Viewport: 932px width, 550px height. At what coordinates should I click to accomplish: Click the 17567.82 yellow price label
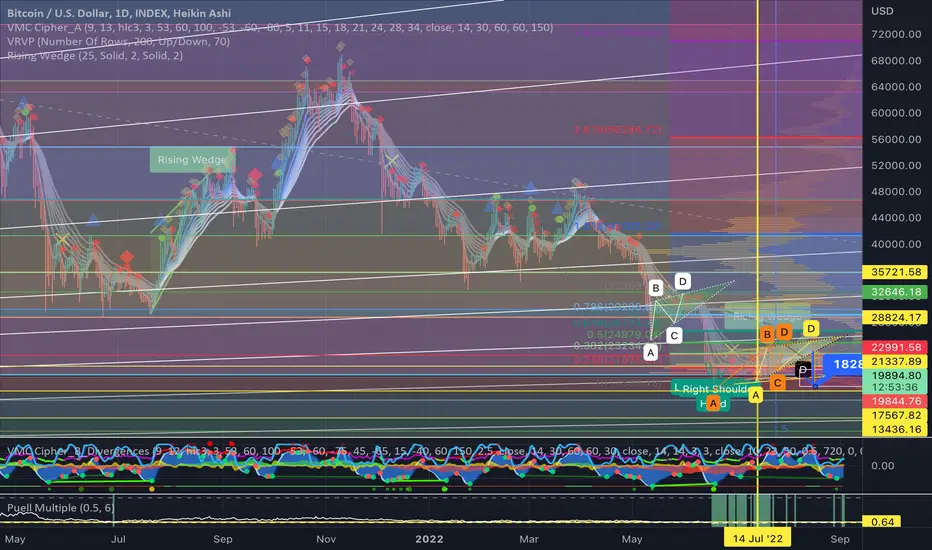[x=895, y=416]
